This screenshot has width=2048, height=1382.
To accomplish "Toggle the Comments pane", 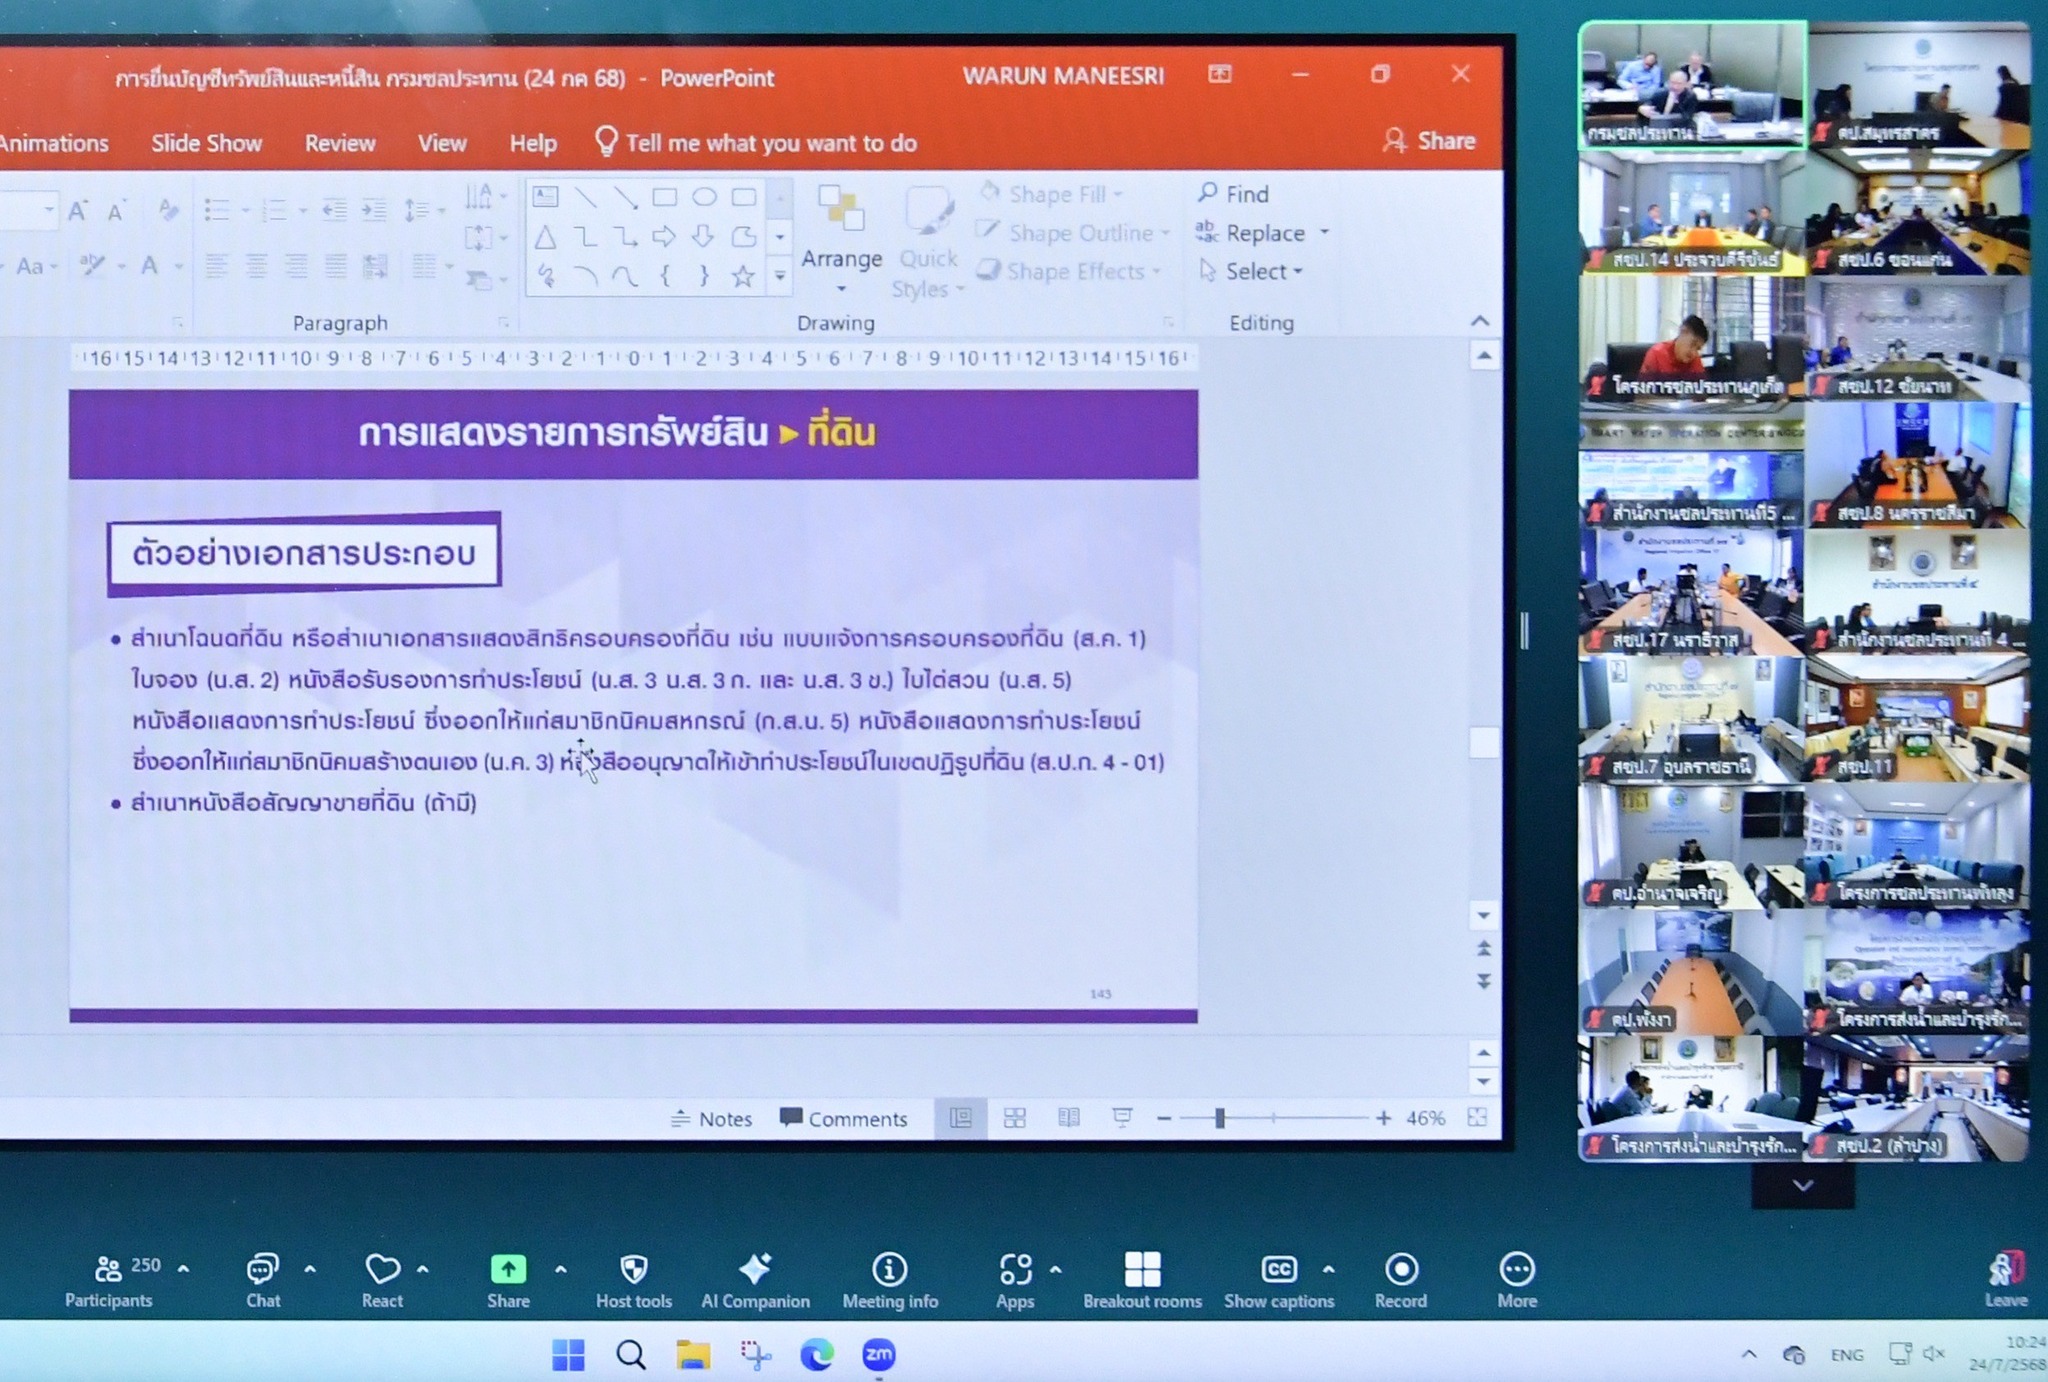I will 844,1118.
